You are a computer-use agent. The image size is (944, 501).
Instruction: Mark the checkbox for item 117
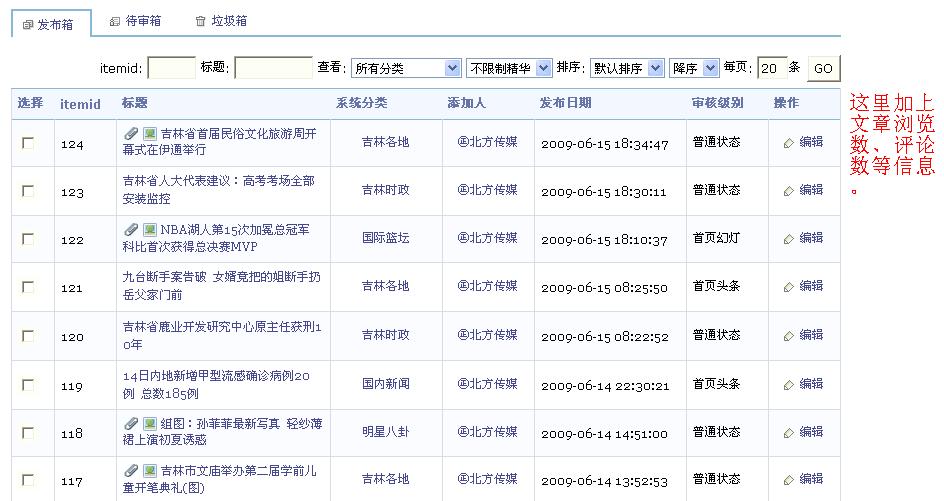[28, 480]
